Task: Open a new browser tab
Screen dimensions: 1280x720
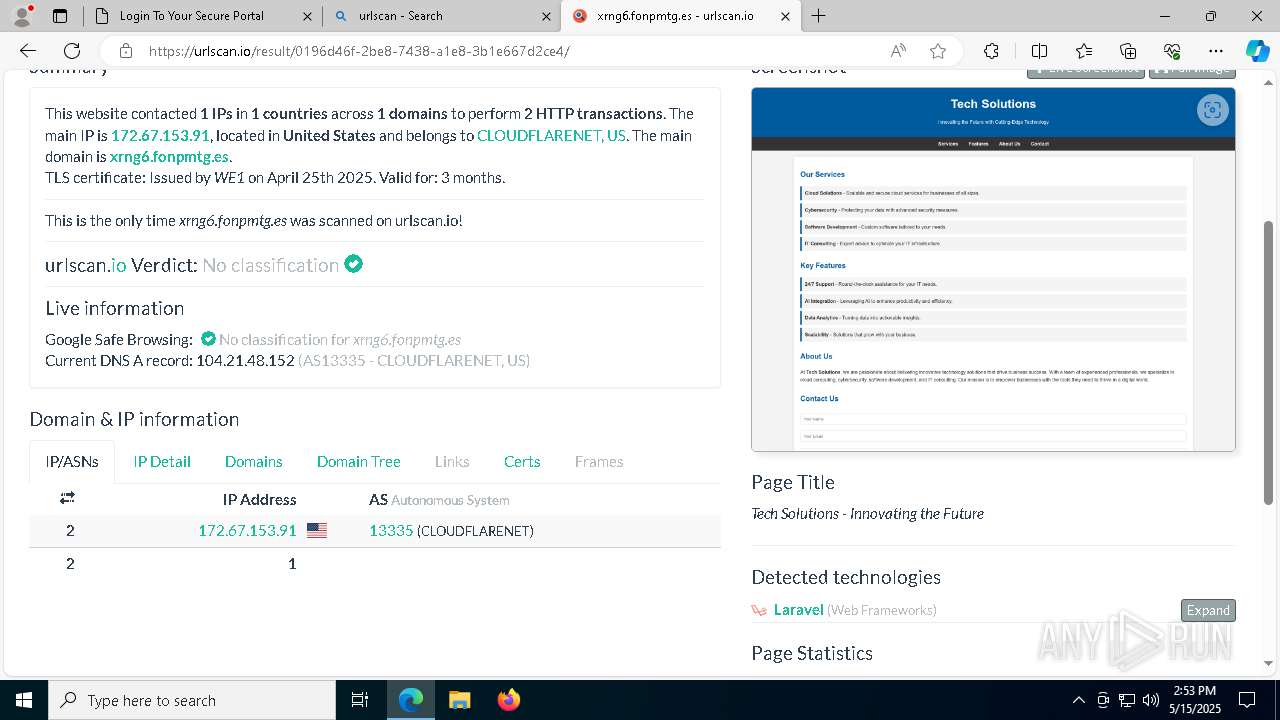Action: (819, 16)
